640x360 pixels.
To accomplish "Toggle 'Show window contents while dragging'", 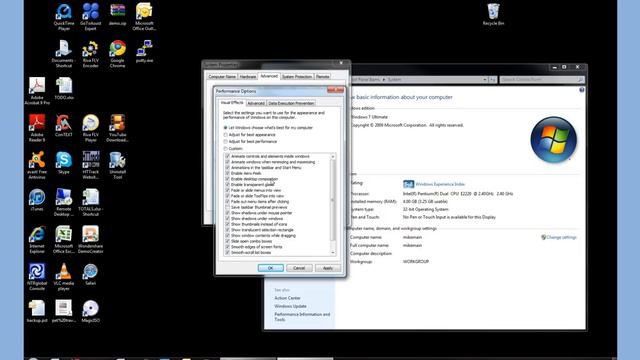I will (x=227, y=236).
